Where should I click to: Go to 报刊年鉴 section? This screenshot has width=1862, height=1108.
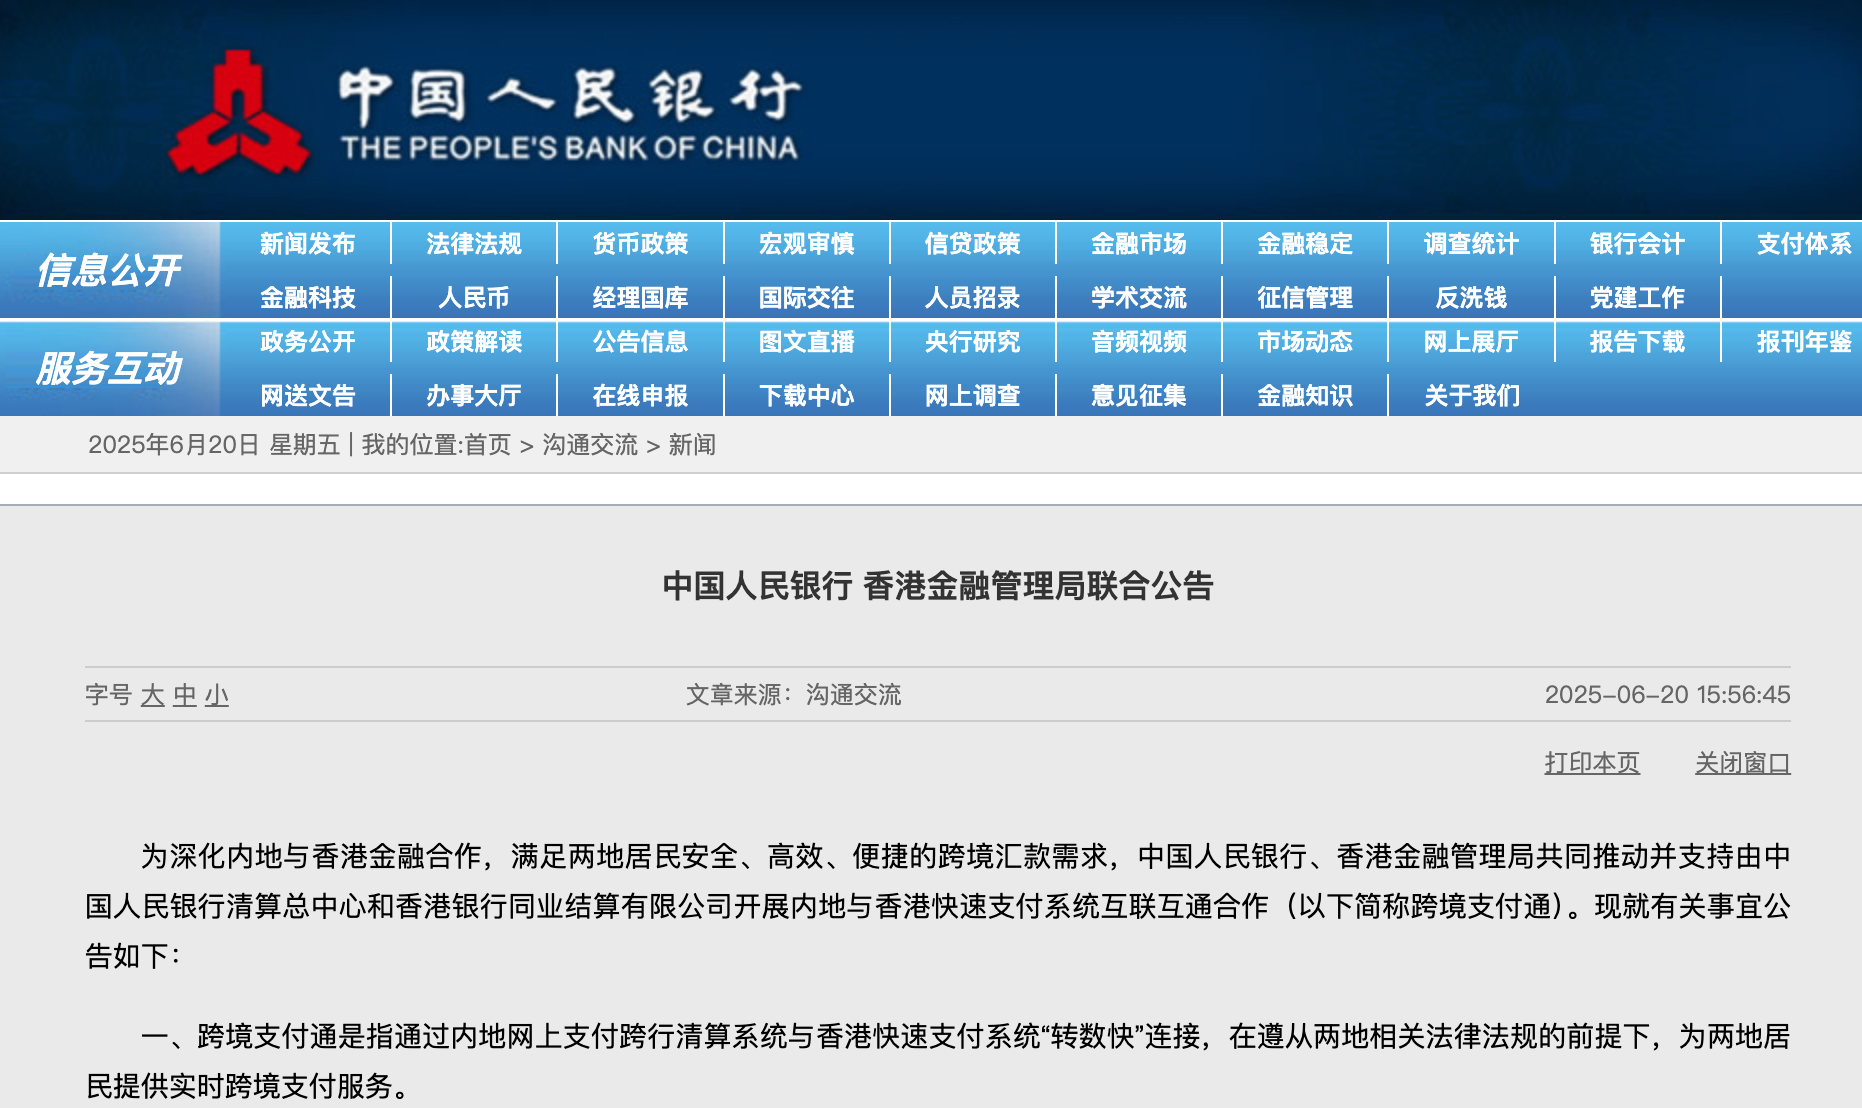point(1804,342)
